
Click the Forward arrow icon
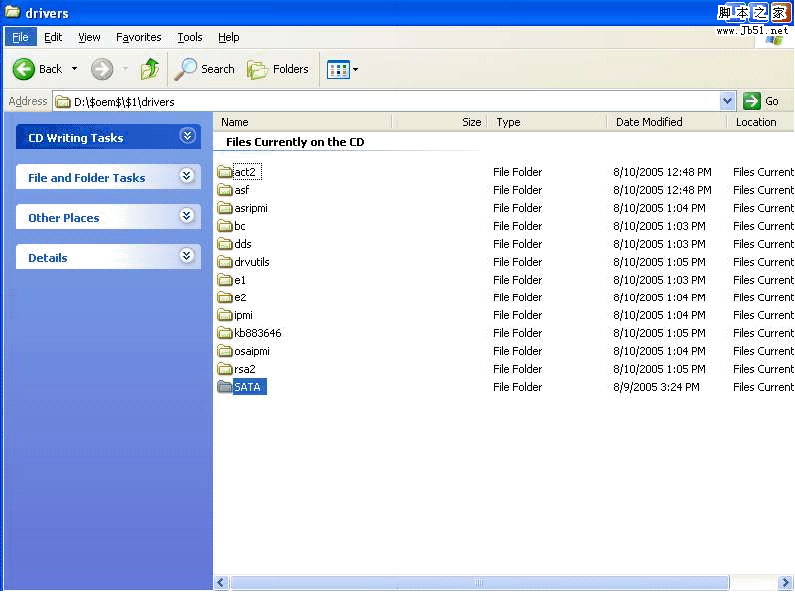tap(102, 69)
